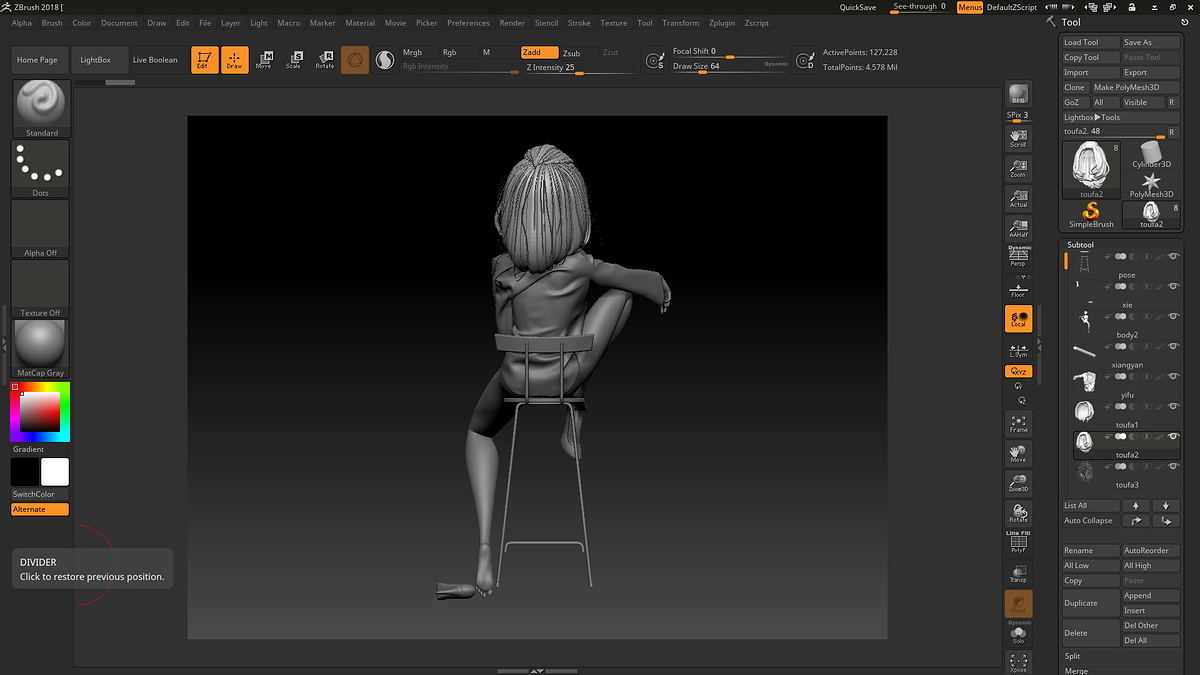Open the Document menu
Viewport: 1200px width, 675px height.
(x=119, y=23)
